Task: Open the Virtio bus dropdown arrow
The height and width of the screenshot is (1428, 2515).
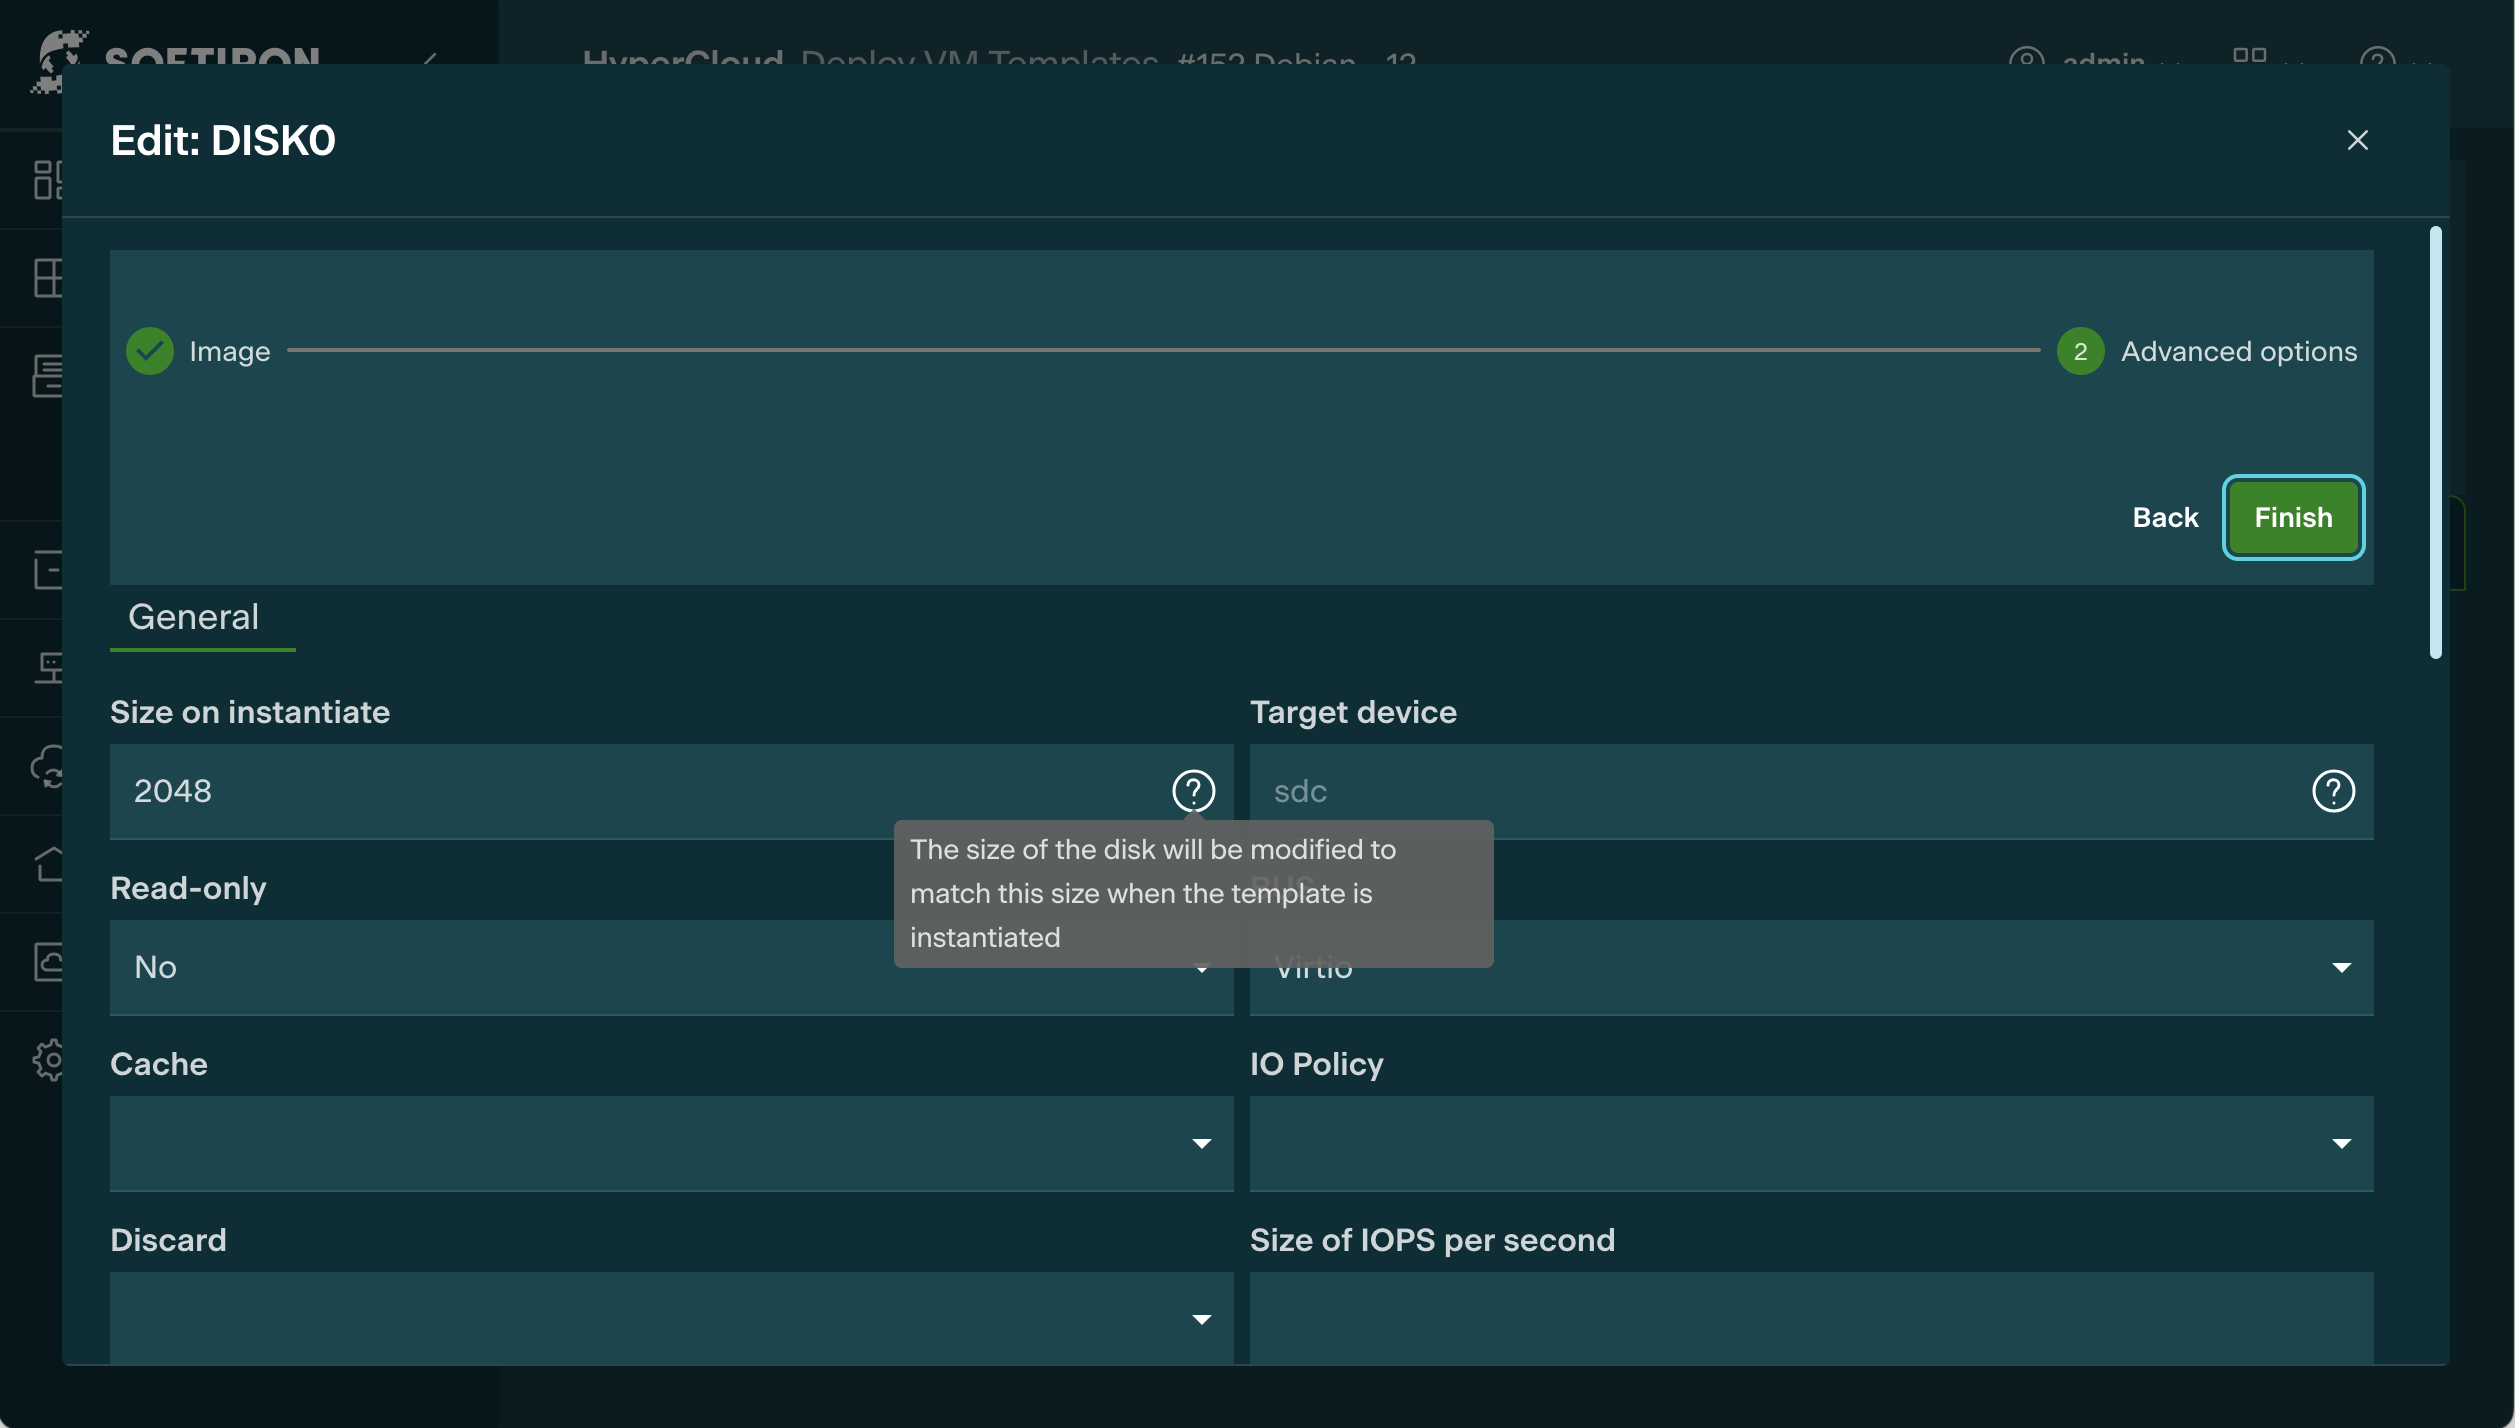Action: click(2341, 967)
